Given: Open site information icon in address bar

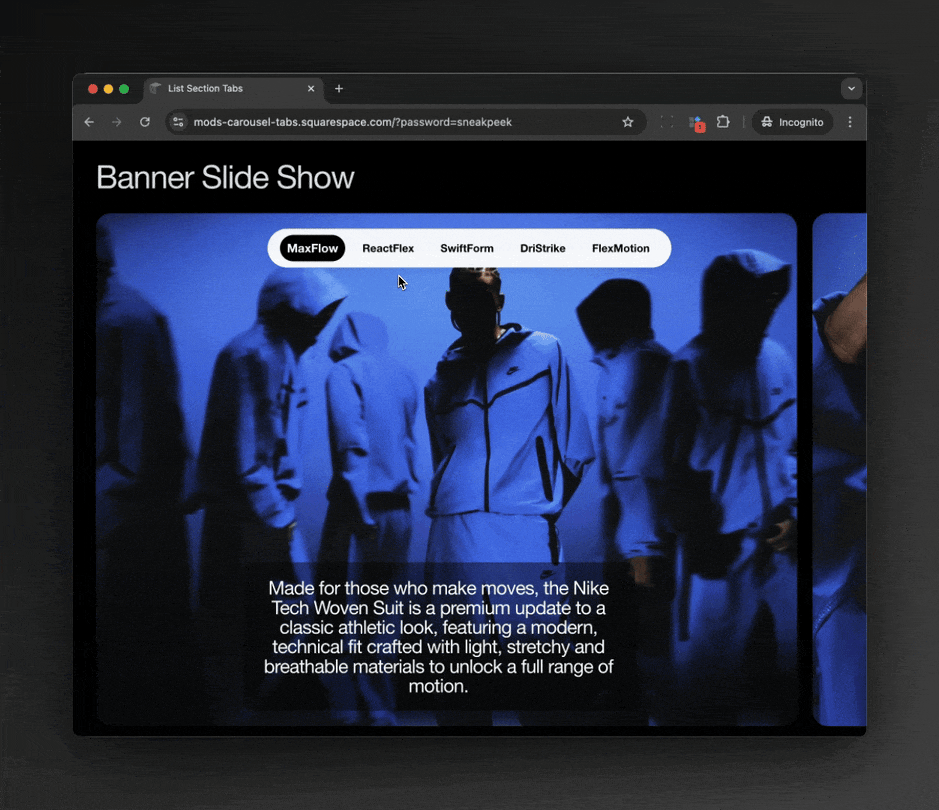Looking at the screenshot, I should tap(178, 122).
